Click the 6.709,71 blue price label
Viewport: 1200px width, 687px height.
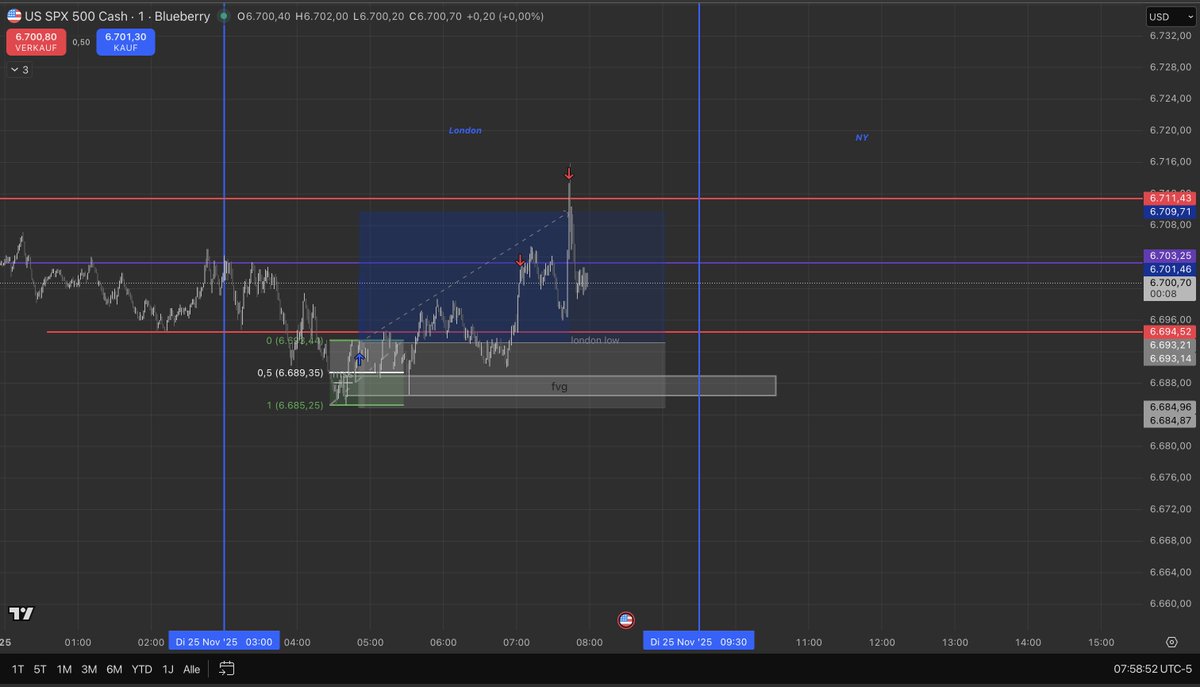1170,212
